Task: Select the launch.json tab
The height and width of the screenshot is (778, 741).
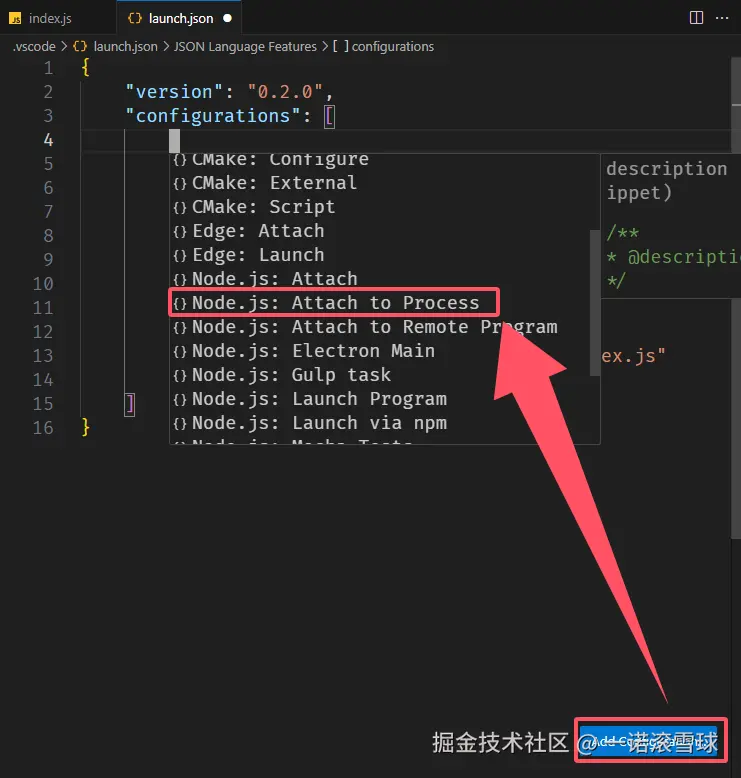Action: [x=179, y=18]
